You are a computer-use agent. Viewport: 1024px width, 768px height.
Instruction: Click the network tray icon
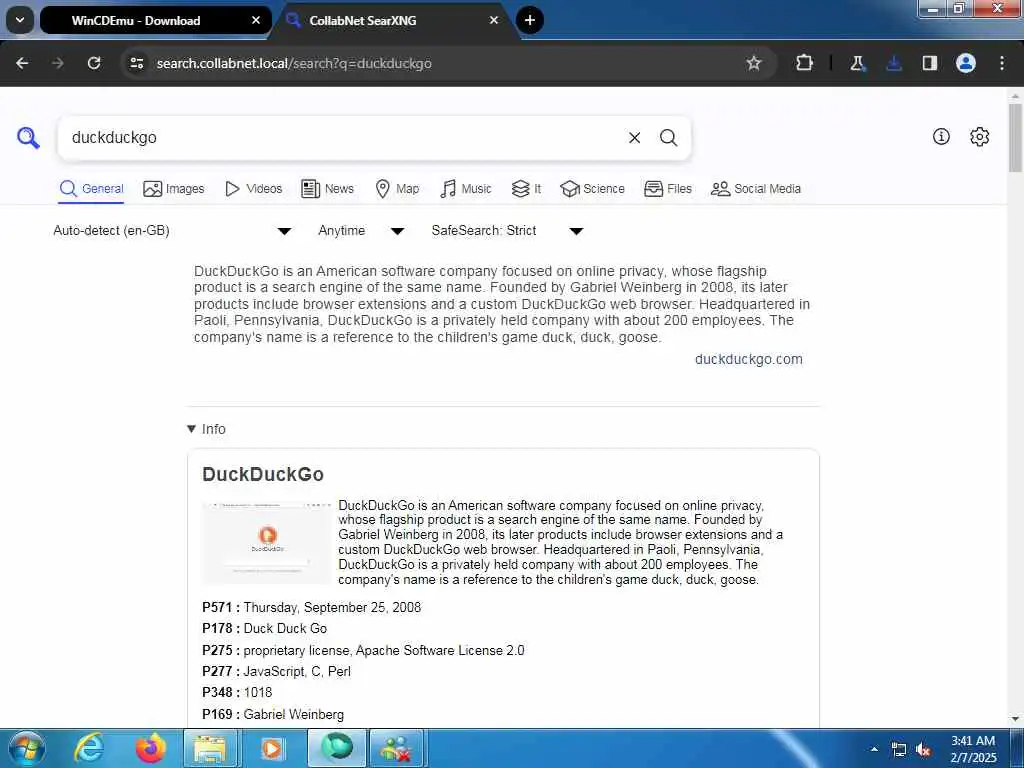coord(899,750)
